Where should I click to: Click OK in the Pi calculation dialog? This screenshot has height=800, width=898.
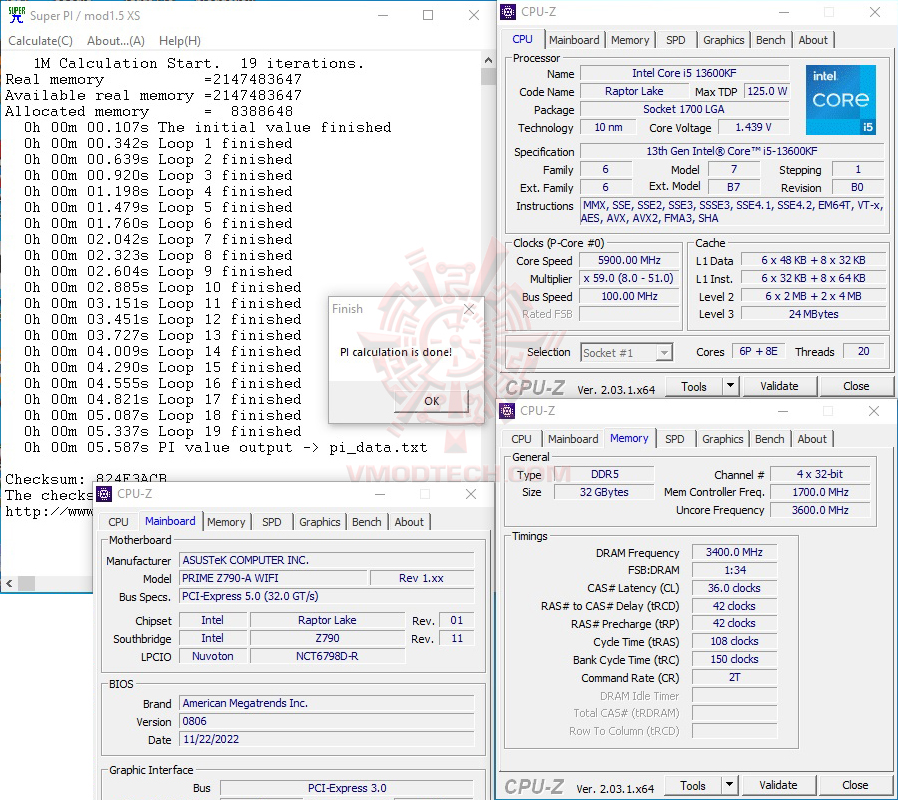430,400
